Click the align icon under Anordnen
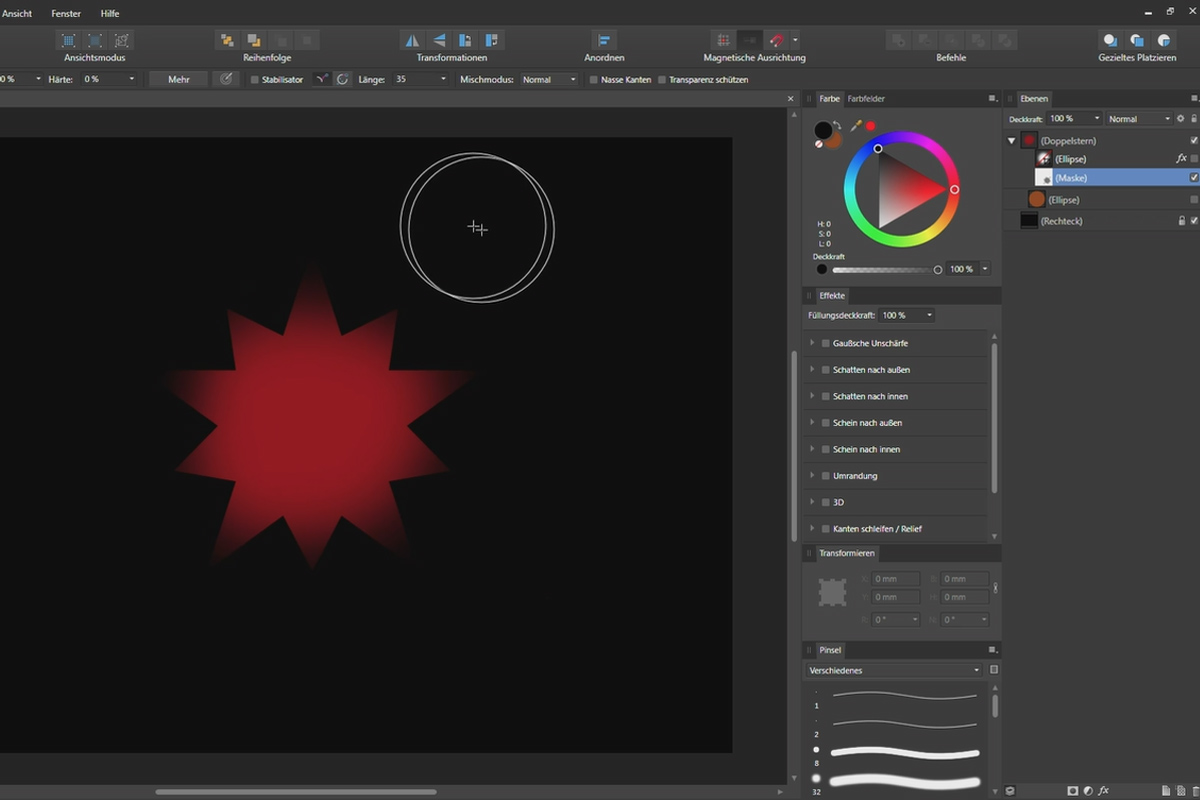1200x800 pixels. point(604,40)
